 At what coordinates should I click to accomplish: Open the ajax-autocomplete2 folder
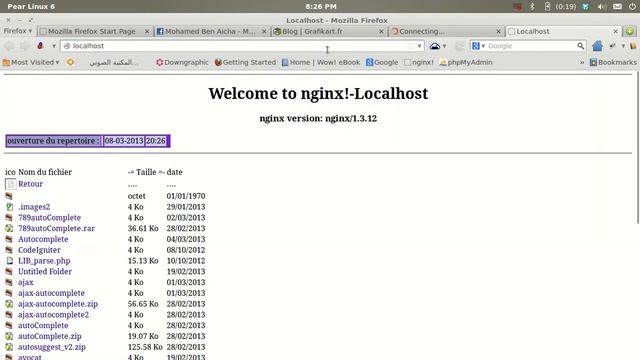(53, 315)
